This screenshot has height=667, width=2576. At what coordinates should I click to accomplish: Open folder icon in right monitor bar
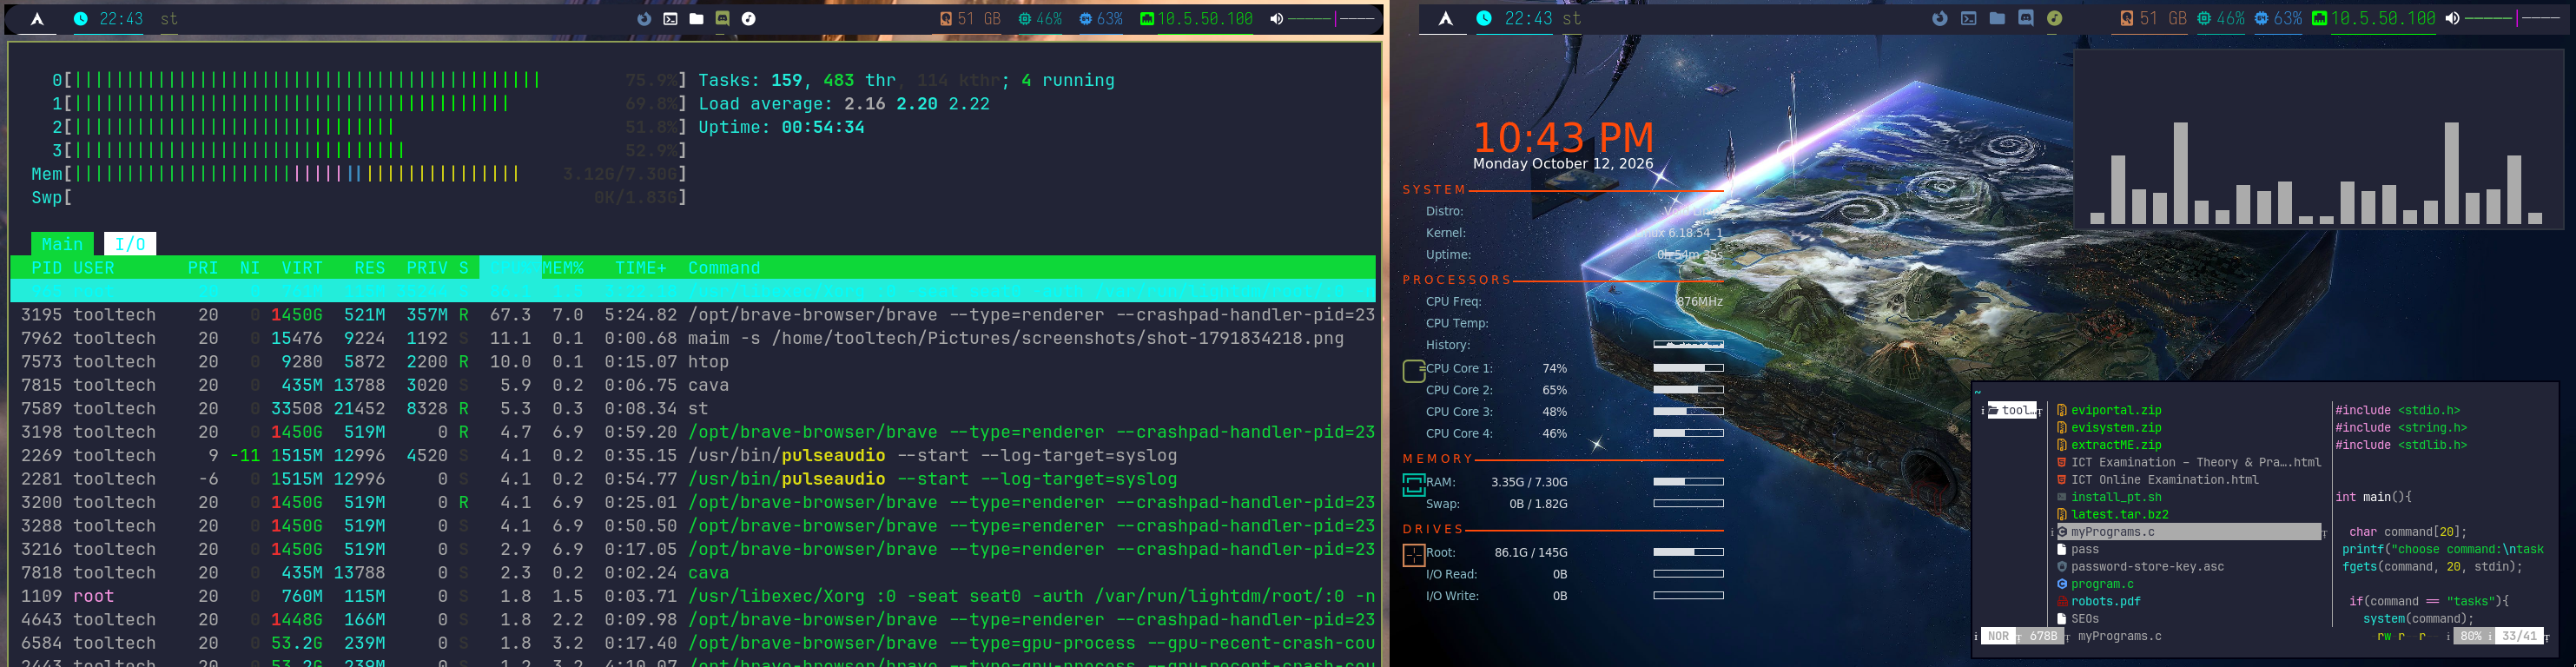pyautogui.click(x=1997, y=19)
